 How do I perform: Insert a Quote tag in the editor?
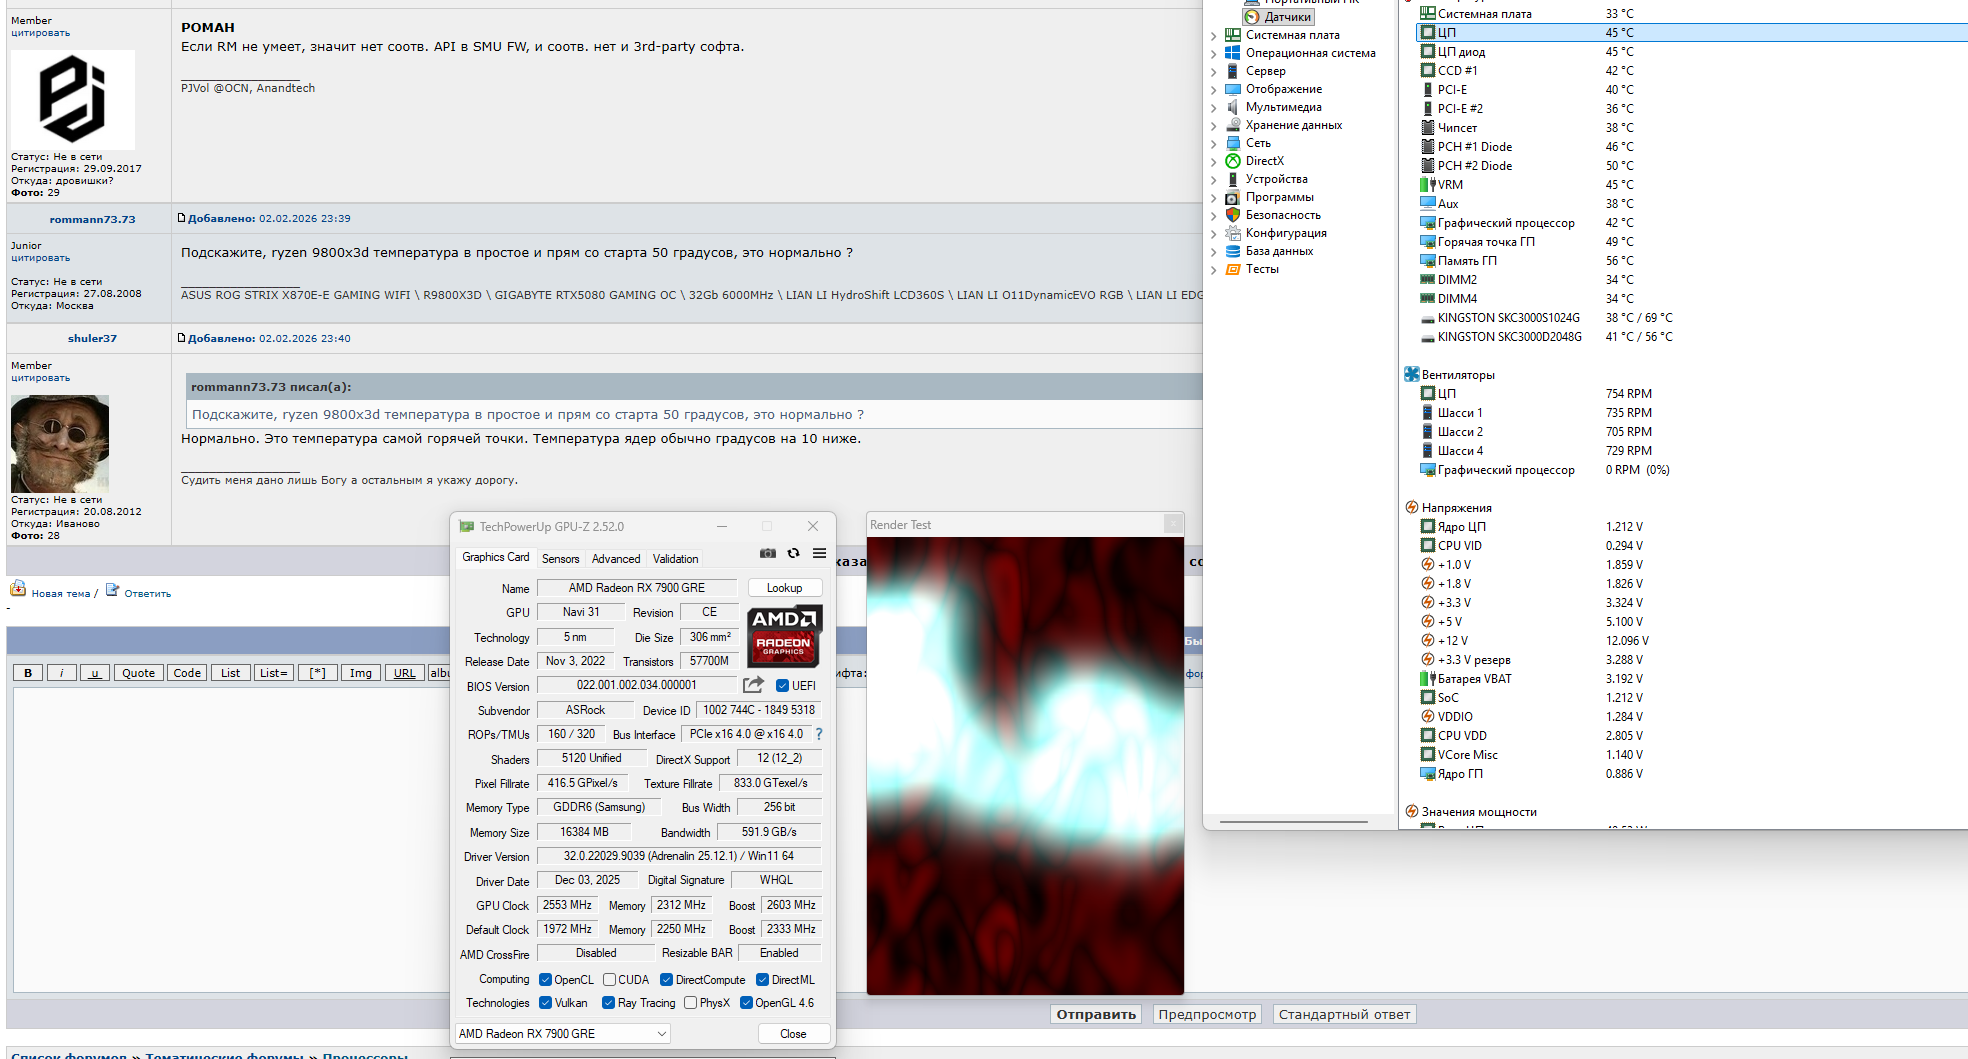(x=138, y=673)
